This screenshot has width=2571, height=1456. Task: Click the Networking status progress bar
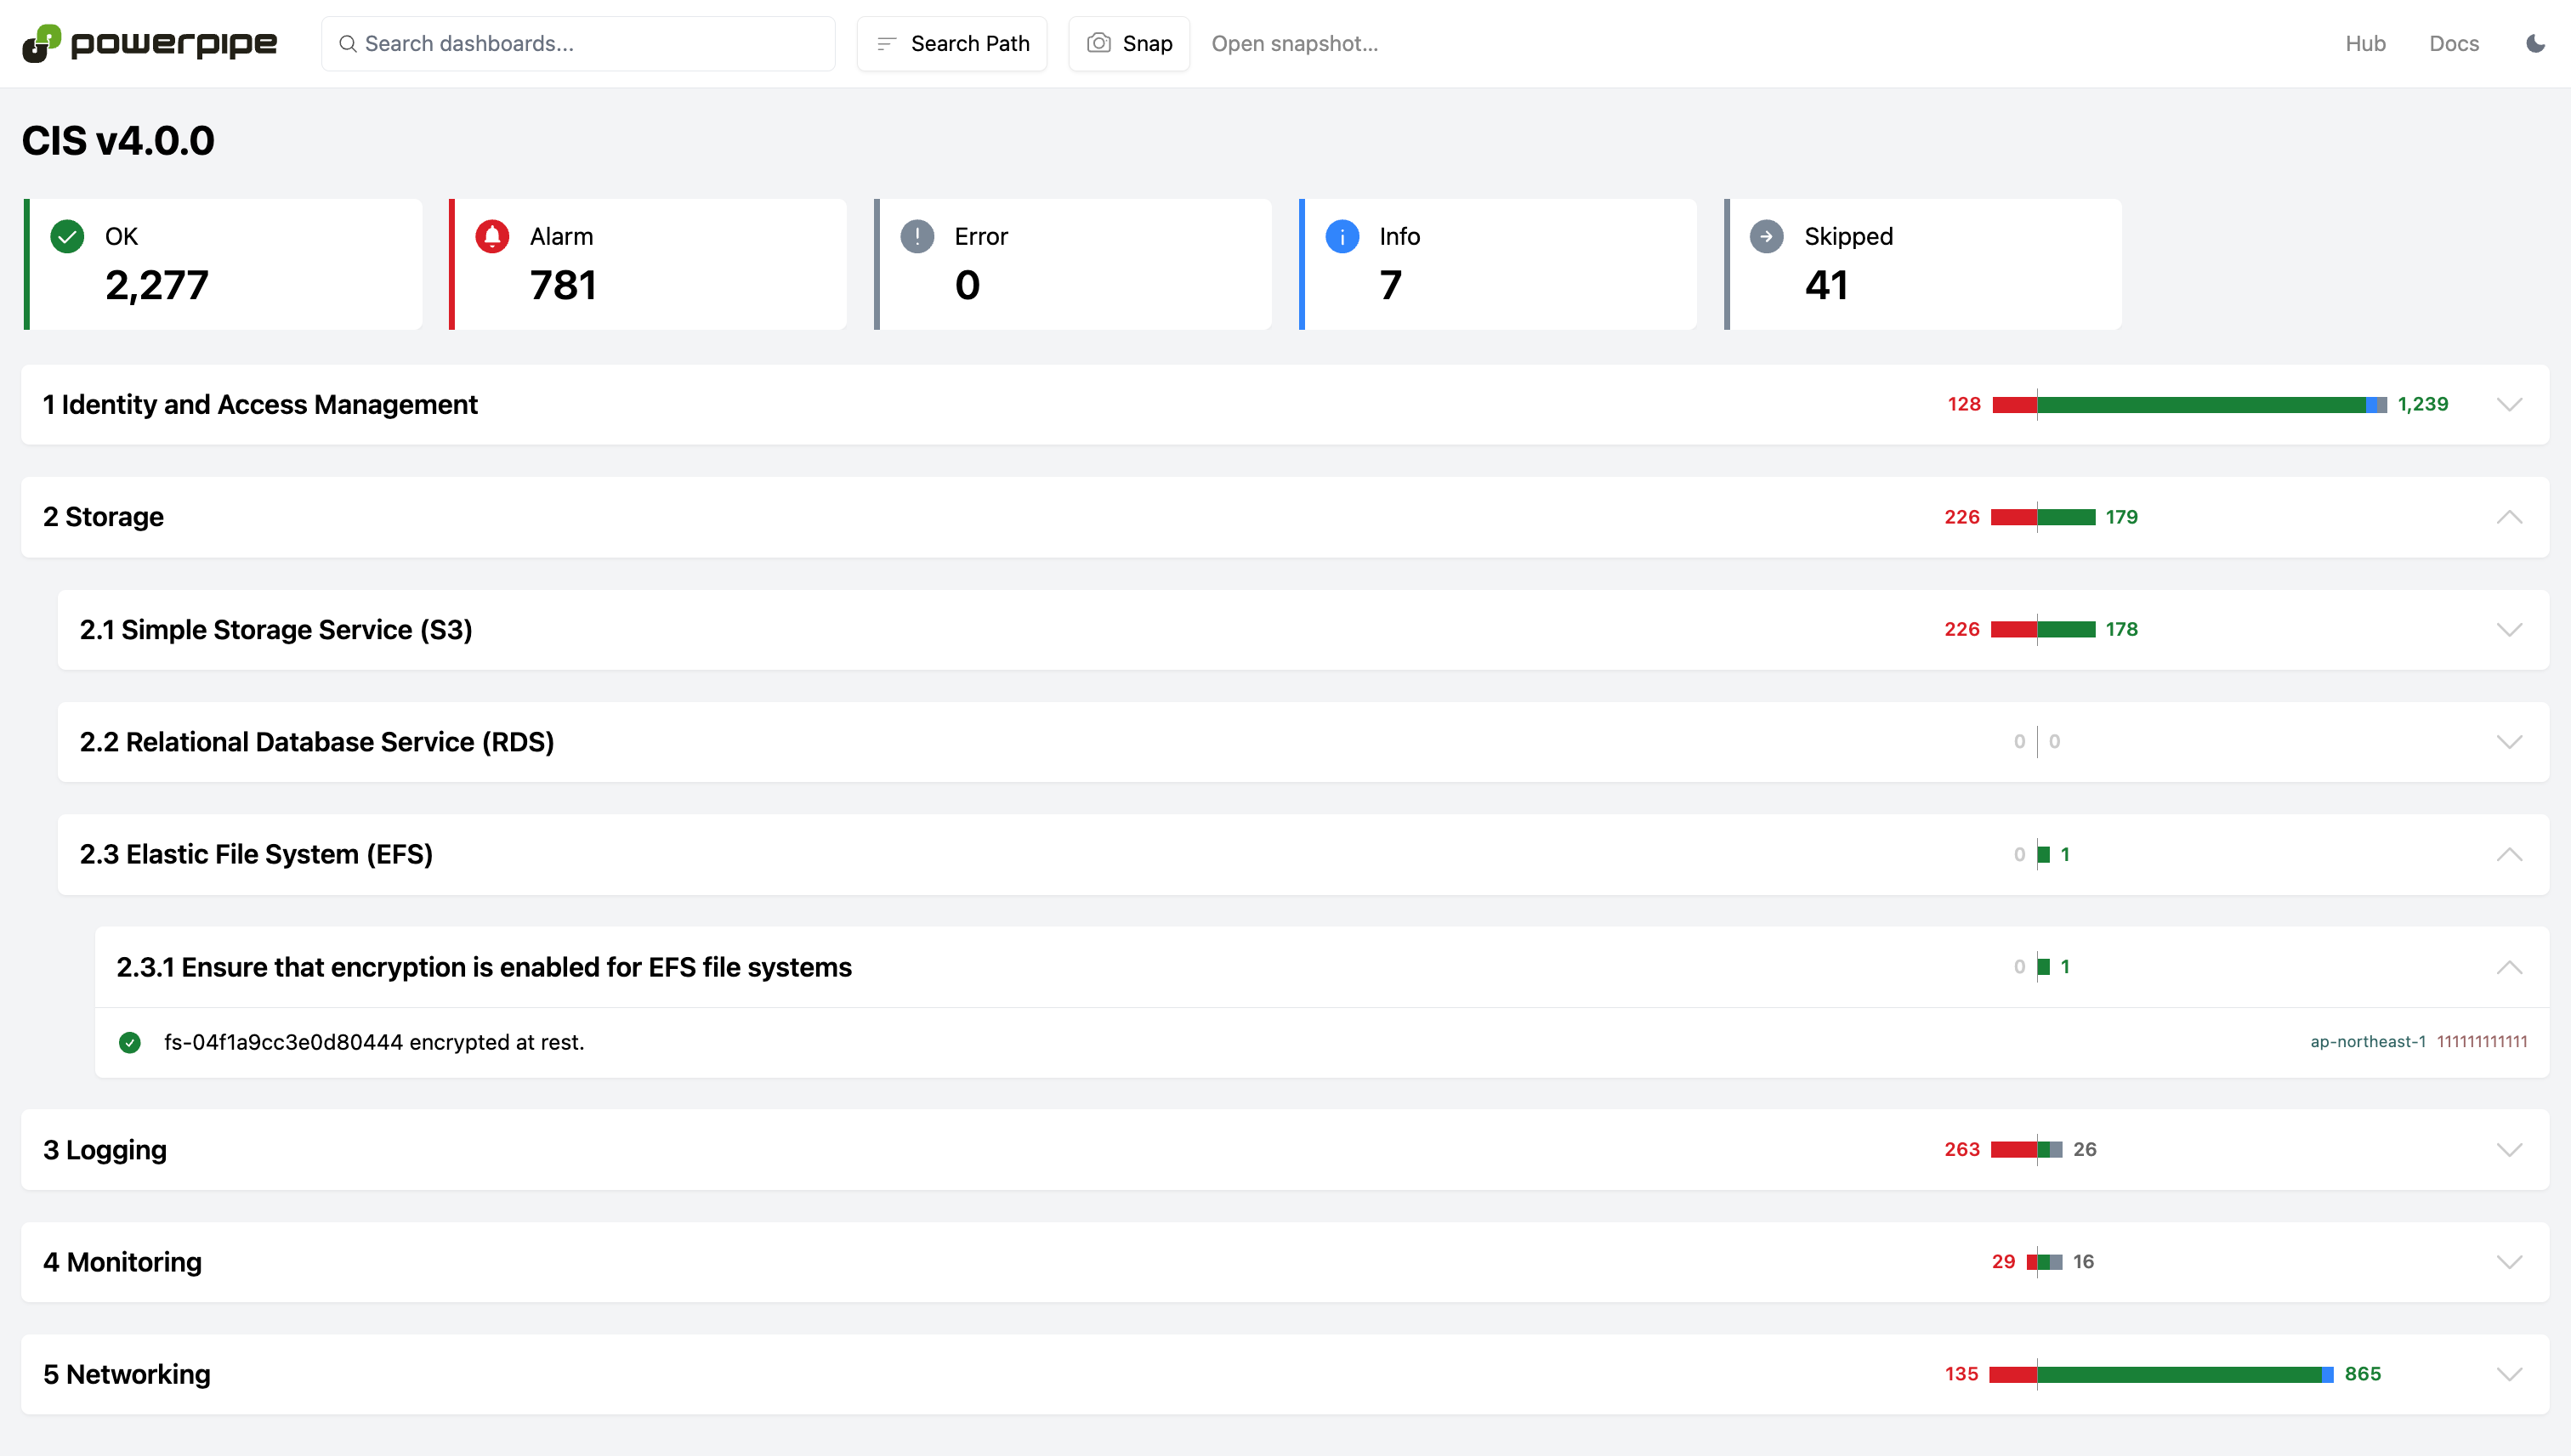[x=2160, y=1374]
